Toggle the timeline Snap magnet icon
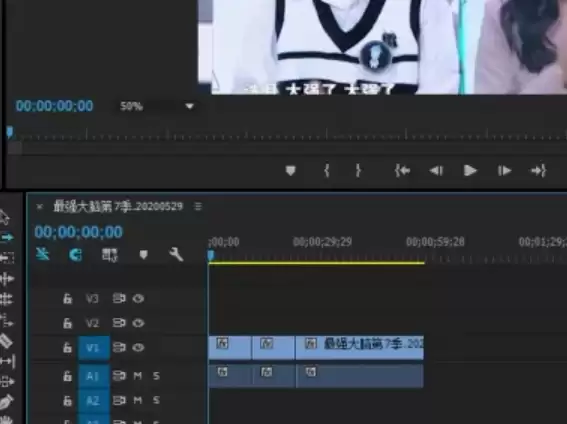 [x=75, y=255]
